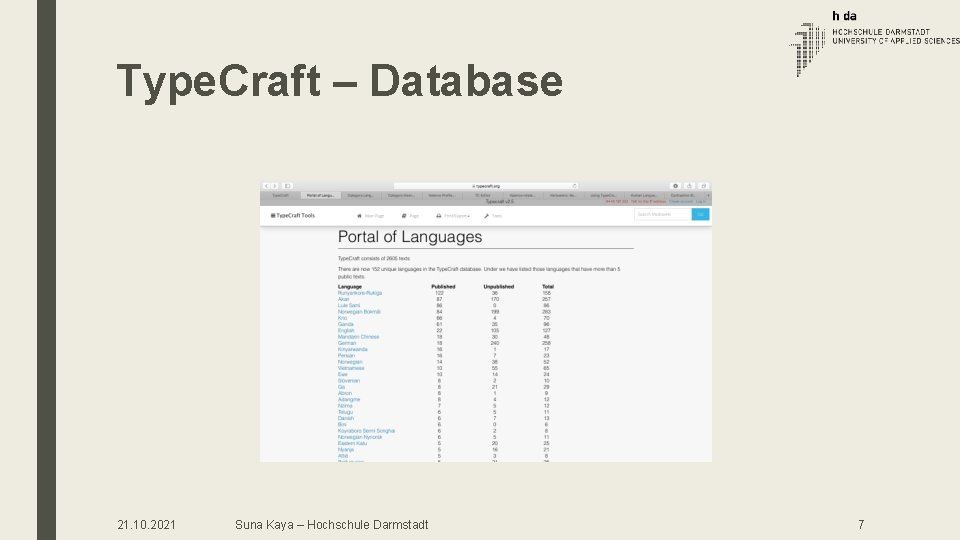The image size is (960, 540).
Task: Open the Slovenian language link
Action: pyautogui.click(x=349, y=381)
